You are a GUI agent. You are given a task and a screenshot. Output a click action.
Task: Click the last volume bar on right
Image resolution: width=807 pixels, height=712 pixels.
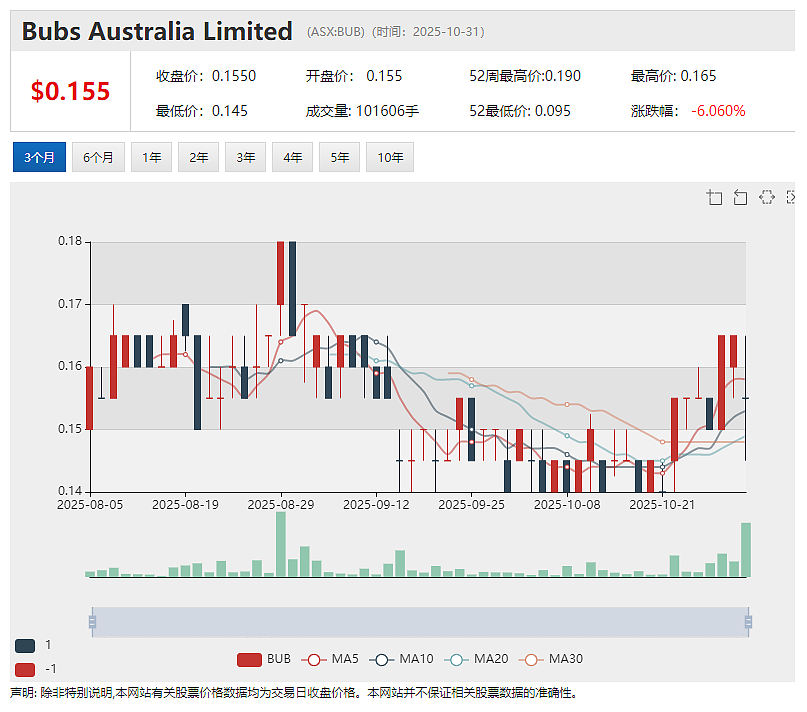tap(746, 549)
